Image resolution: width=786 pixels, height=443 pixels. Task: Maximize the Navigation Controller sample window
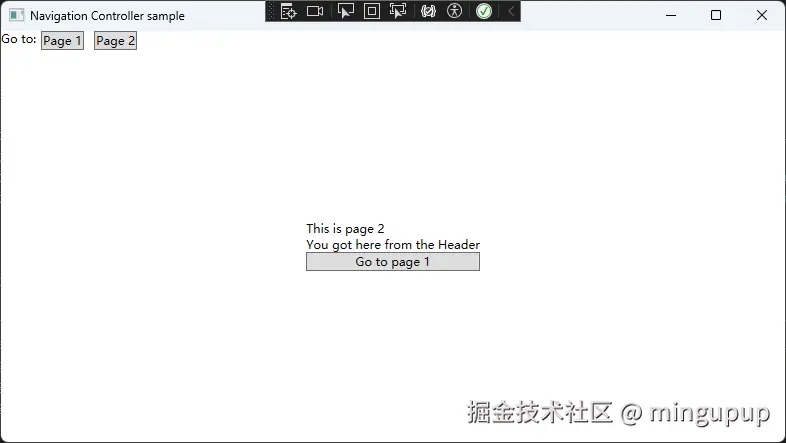pos(716,15)
